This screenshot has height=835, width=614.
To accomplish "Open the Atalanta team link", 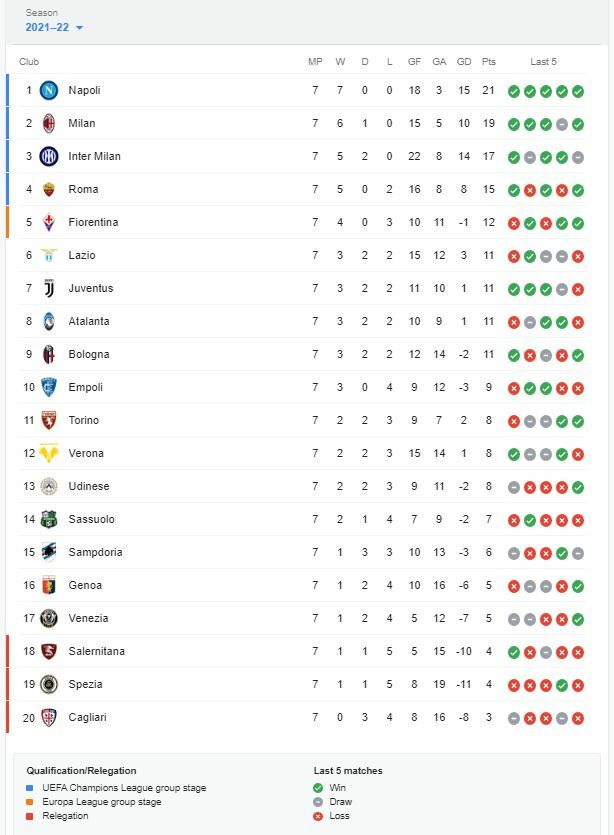I will point(89,322).
